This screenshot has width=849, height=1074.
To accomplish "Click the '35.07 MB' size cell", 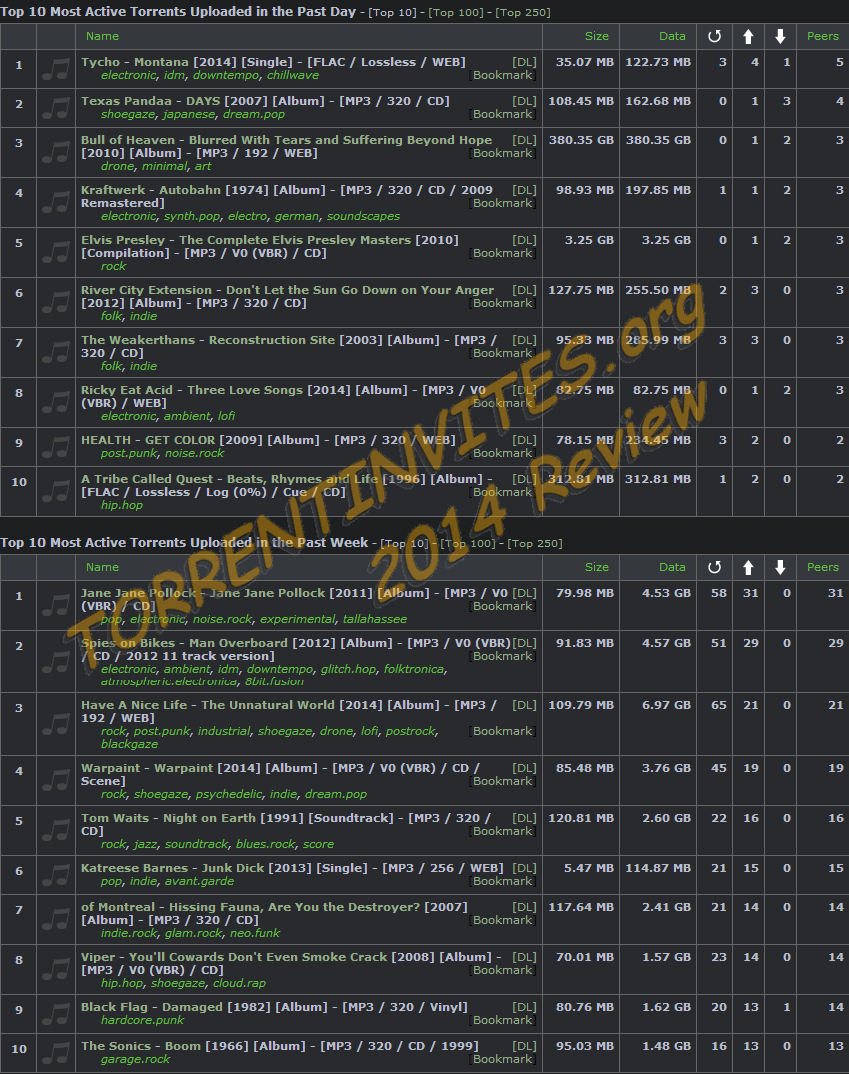I will [x=585, y=62].
